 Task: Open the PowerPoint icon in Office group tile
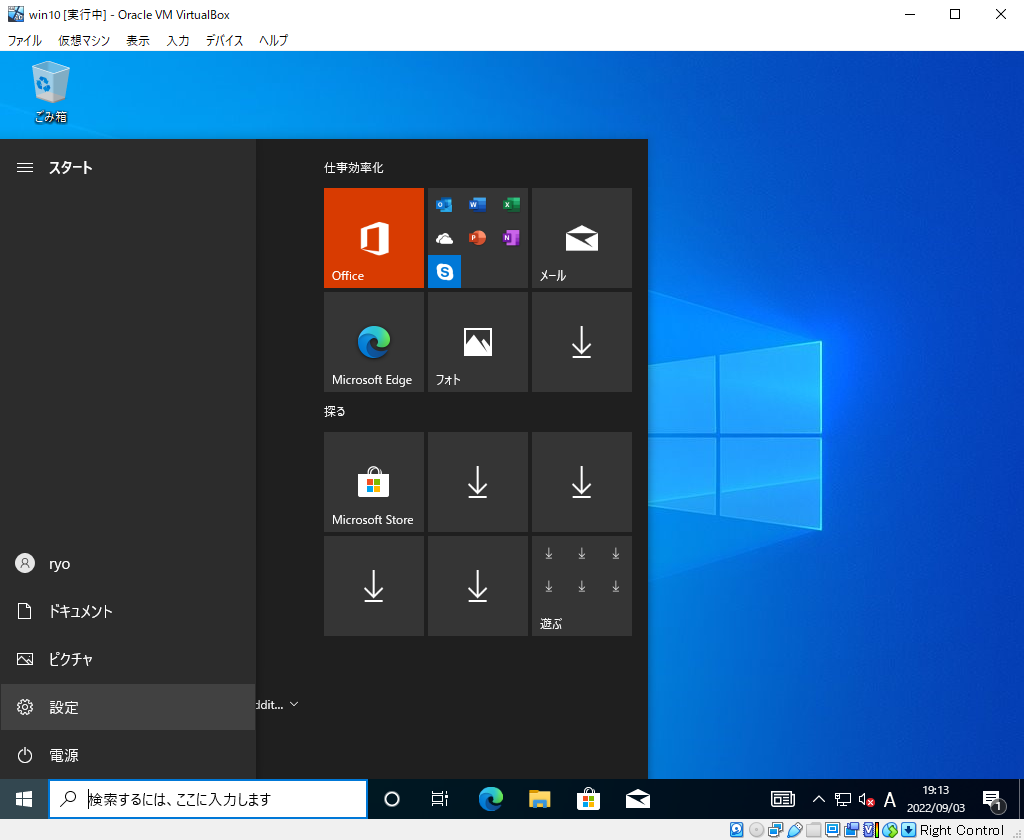pos(477,238)
